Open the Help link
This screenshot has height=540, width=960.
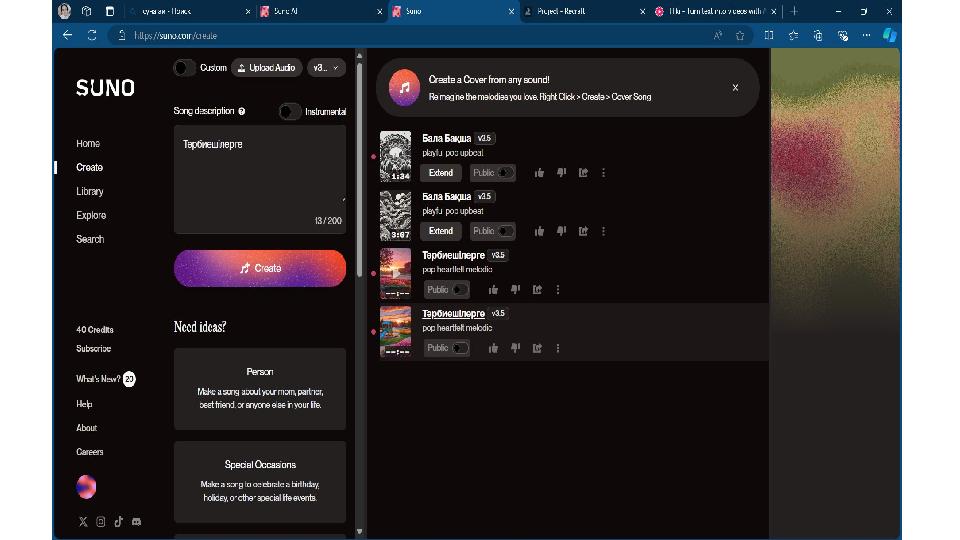click(84, 404)
